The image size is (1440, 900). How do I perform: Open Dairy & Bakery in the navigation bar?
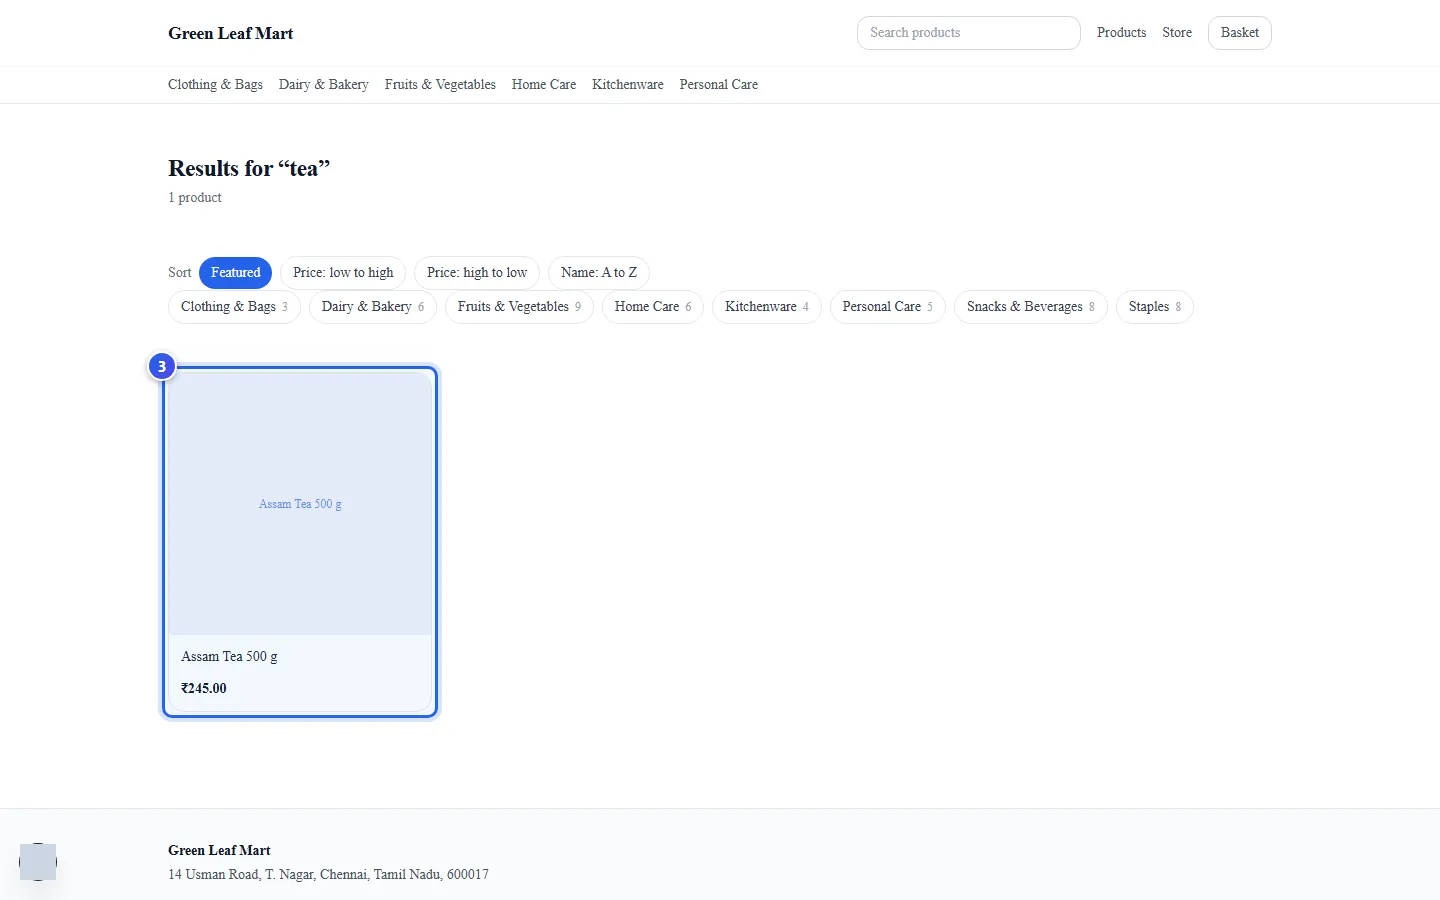point(323,85)
